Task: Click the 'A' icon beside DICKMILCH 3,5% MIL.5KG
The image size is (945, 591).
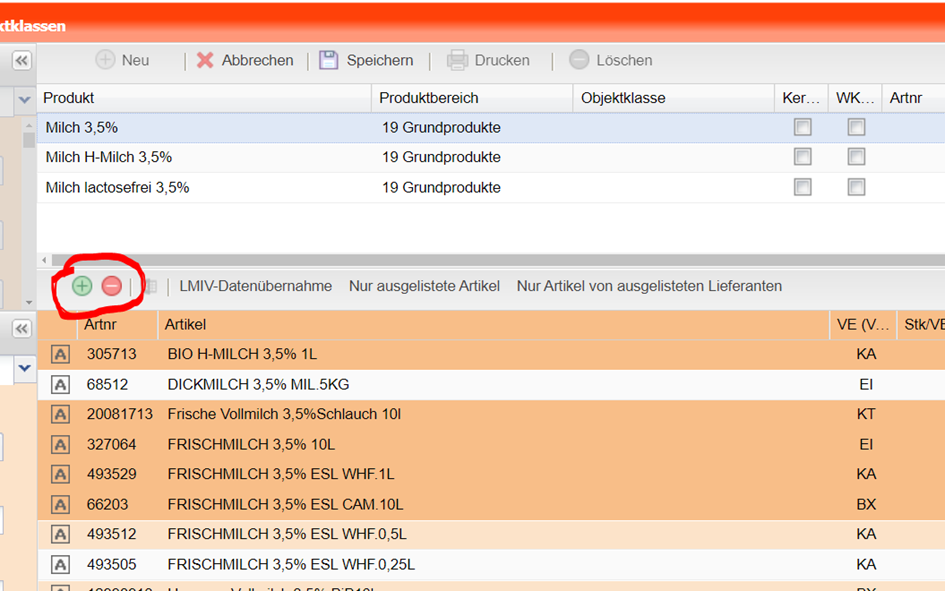Action: pyautogui.click(x=60, y=384)
